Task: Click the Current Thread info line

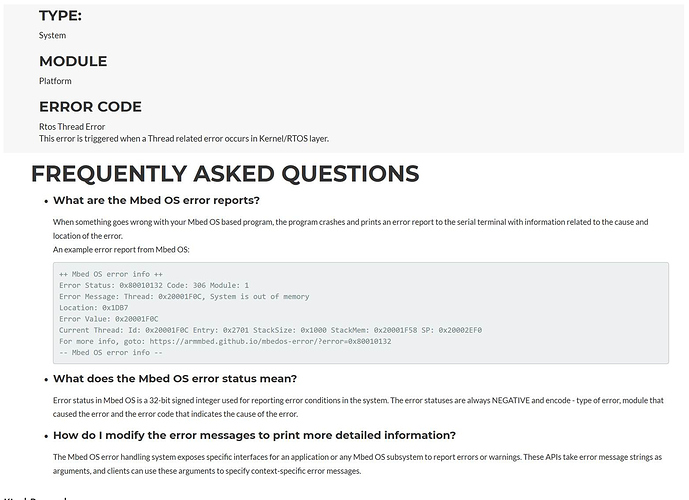Action: [x=270, y=330]
